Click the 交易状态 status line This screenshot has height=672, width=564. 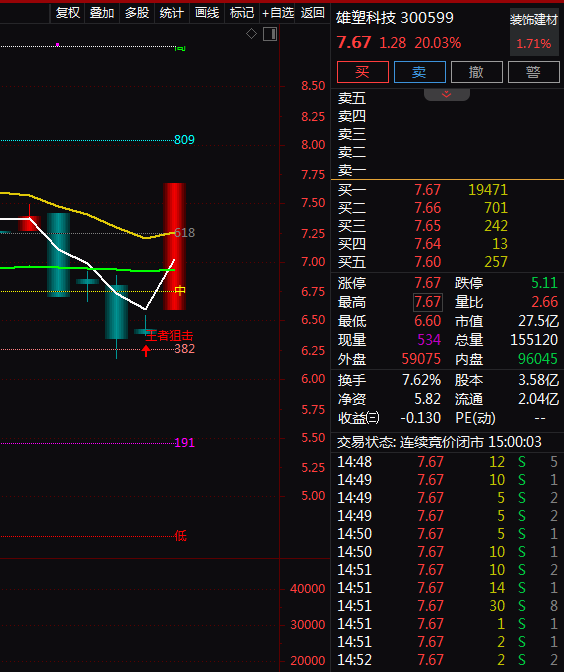point(439,442)
